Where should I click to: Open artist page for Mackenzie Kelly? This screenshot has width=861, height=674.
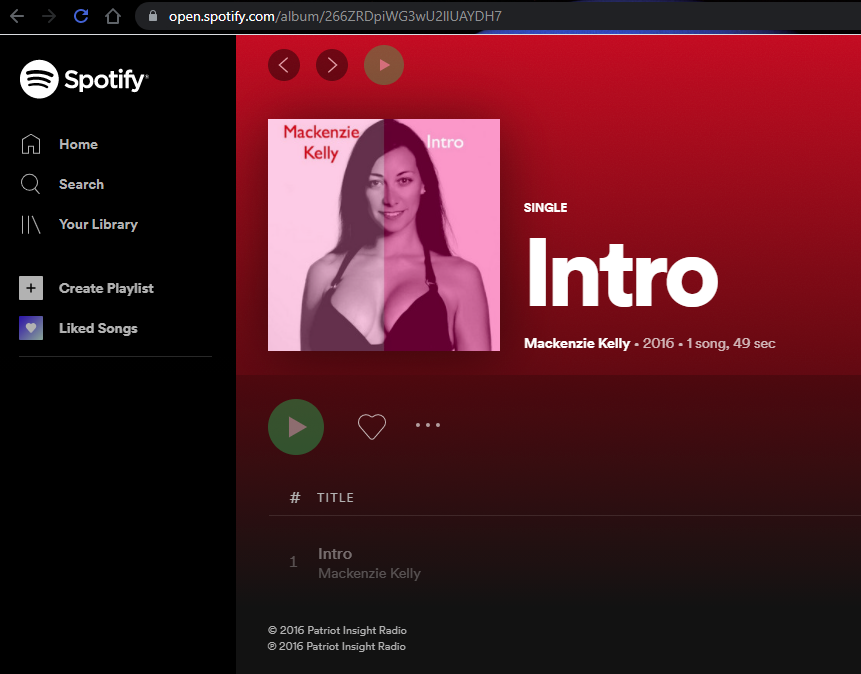(576, 343)
